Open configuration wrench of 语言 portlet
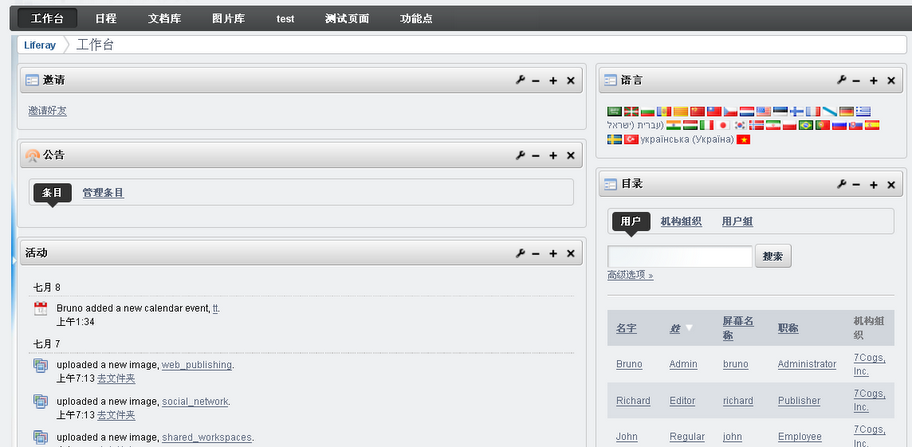Image resolution: width=912 pixels, height=447 pixels. (x=841, y=80)
